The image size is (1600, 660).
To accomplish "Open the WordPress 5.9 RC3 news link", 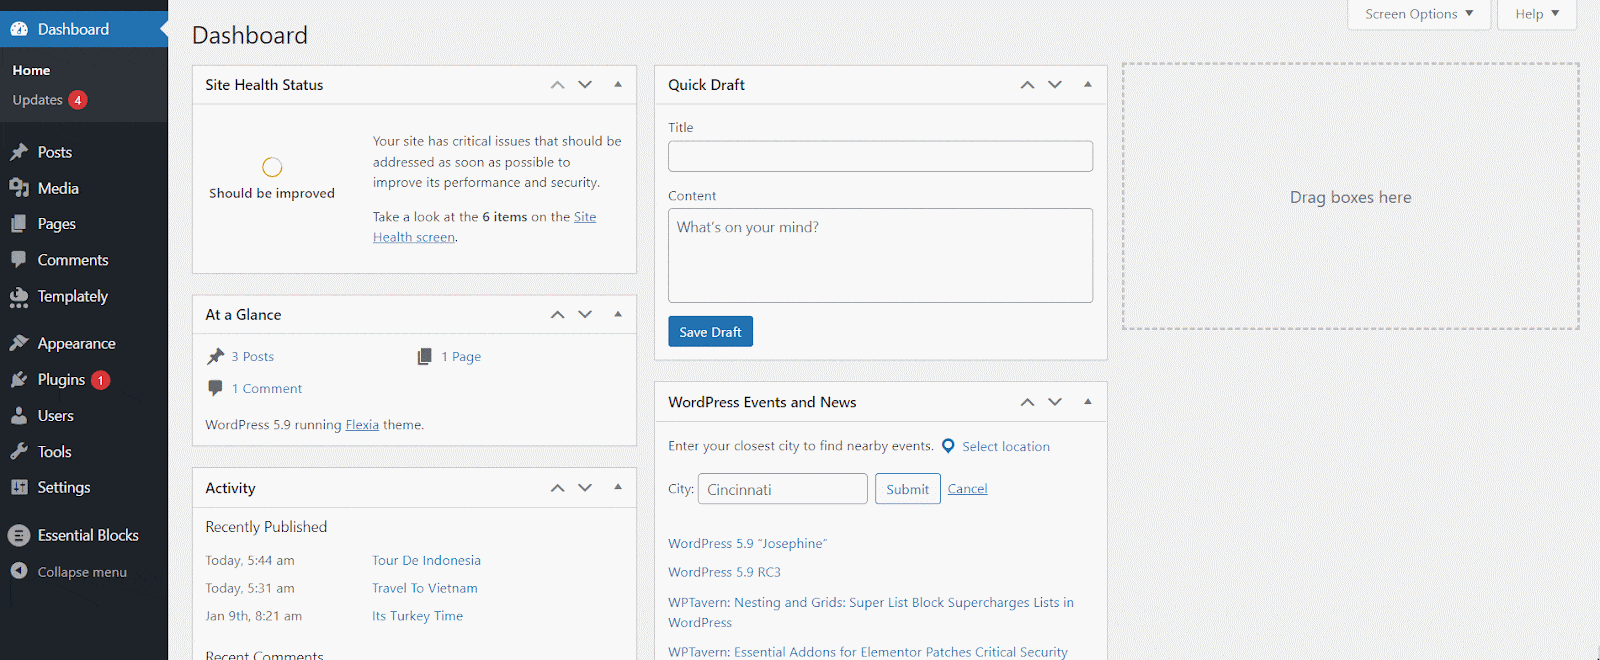I will tap(724, 572).
